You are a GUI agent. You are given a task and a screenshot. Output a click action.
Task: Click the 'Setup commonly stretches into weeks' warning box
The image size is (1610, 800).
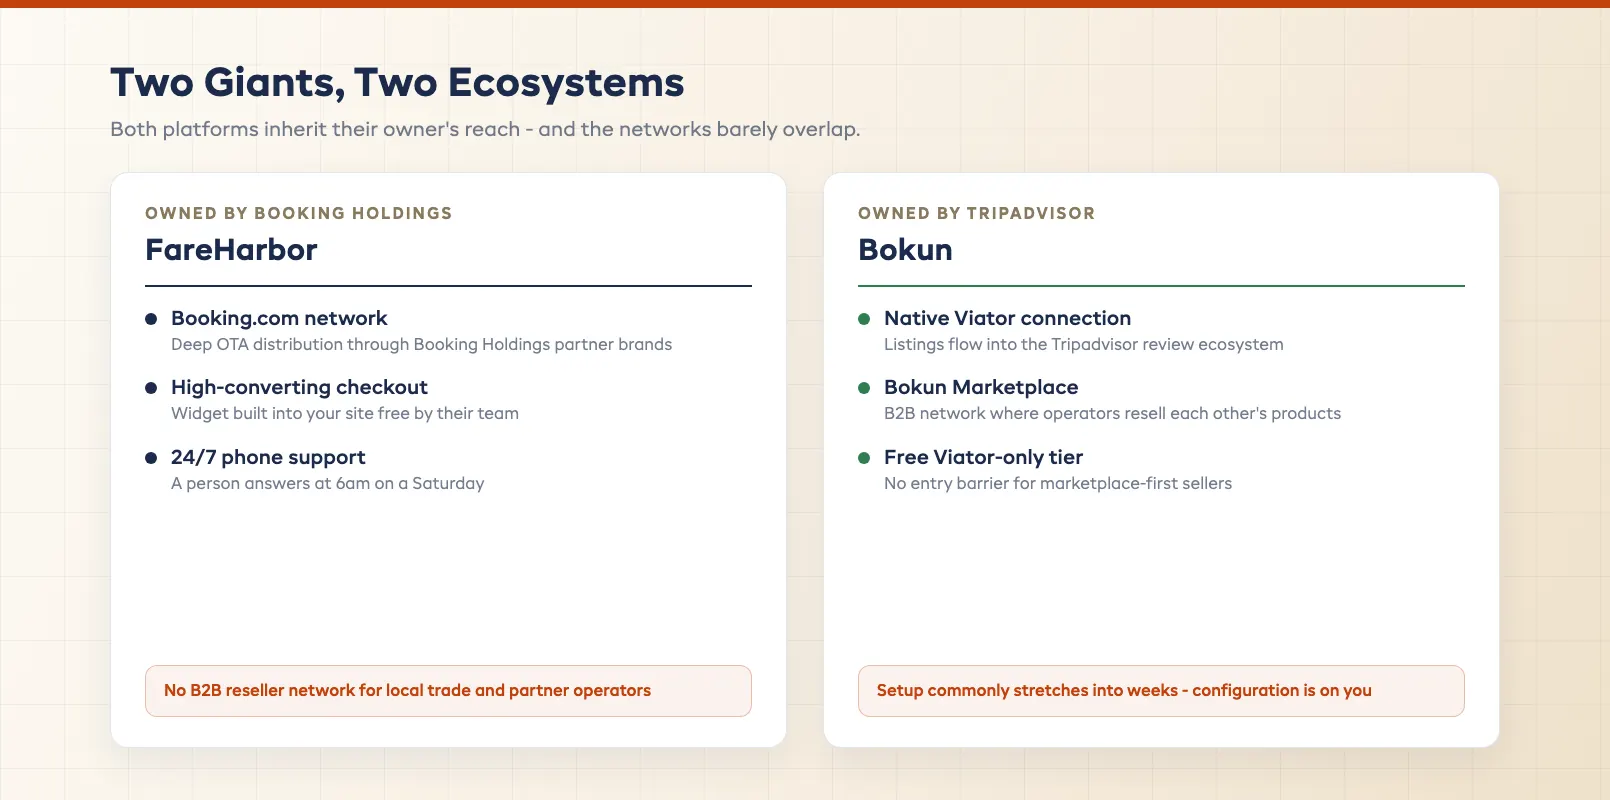pyautogui.click(x=1161, y=691)
